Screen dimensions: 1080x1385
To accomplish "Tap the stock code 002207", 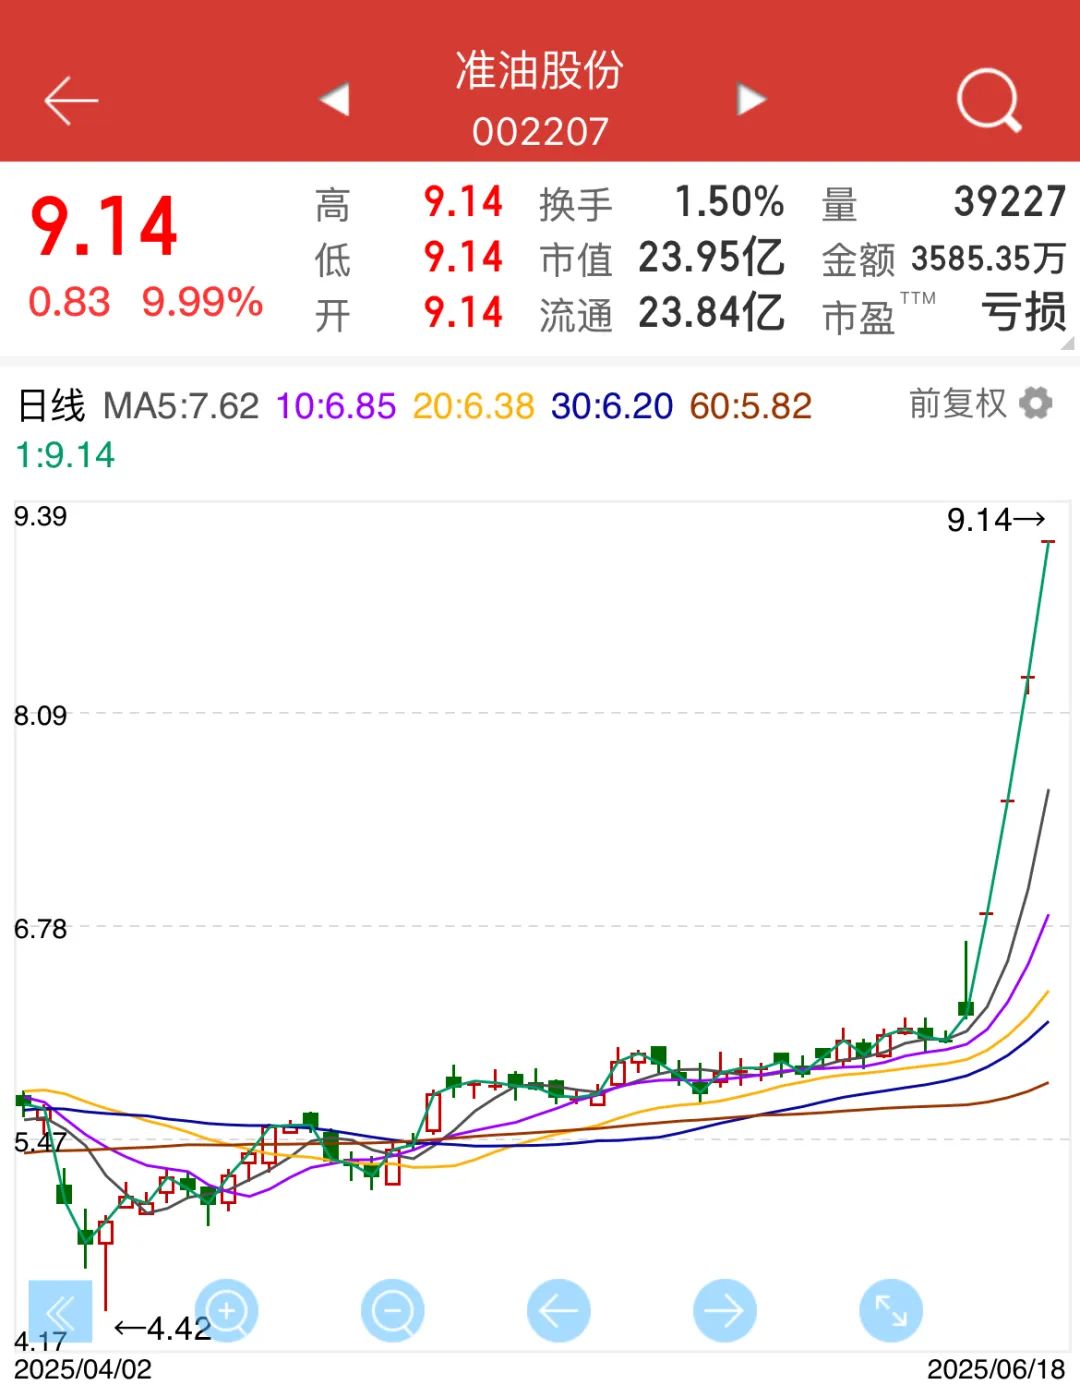I will pos(540,131).
